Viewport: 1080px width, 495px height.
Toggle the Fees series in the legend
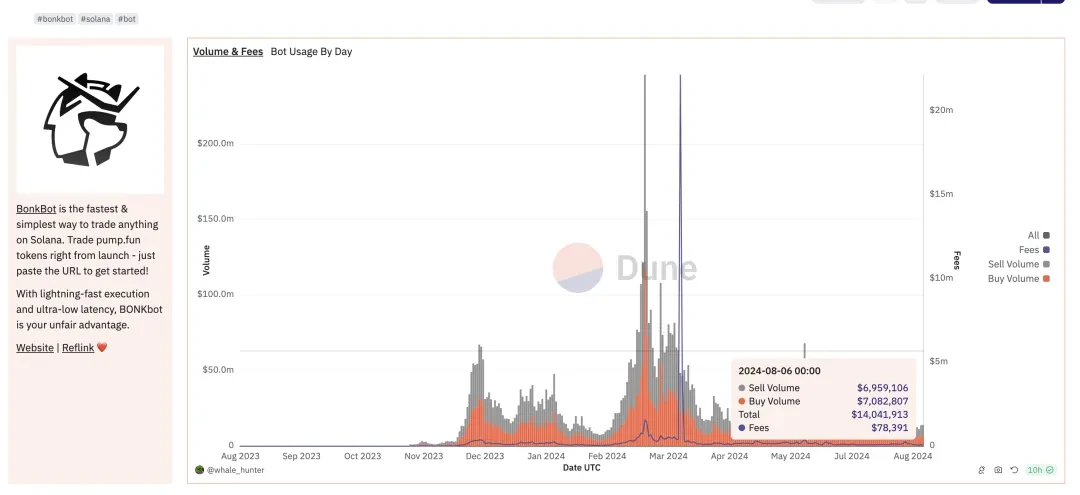click(1034, 250)
